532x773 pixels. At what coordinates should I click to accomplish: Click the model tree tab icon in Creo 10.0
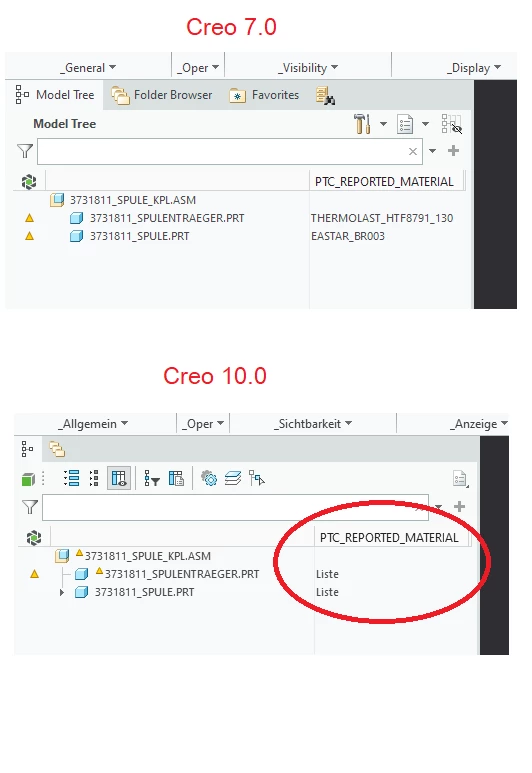coord(28,449)
